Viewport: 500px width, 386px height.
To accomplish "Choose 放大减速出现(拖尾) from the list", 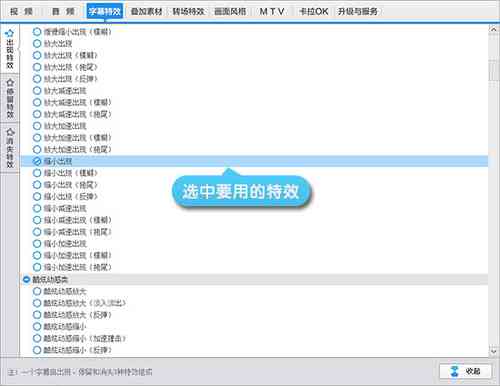I will 72,114.
